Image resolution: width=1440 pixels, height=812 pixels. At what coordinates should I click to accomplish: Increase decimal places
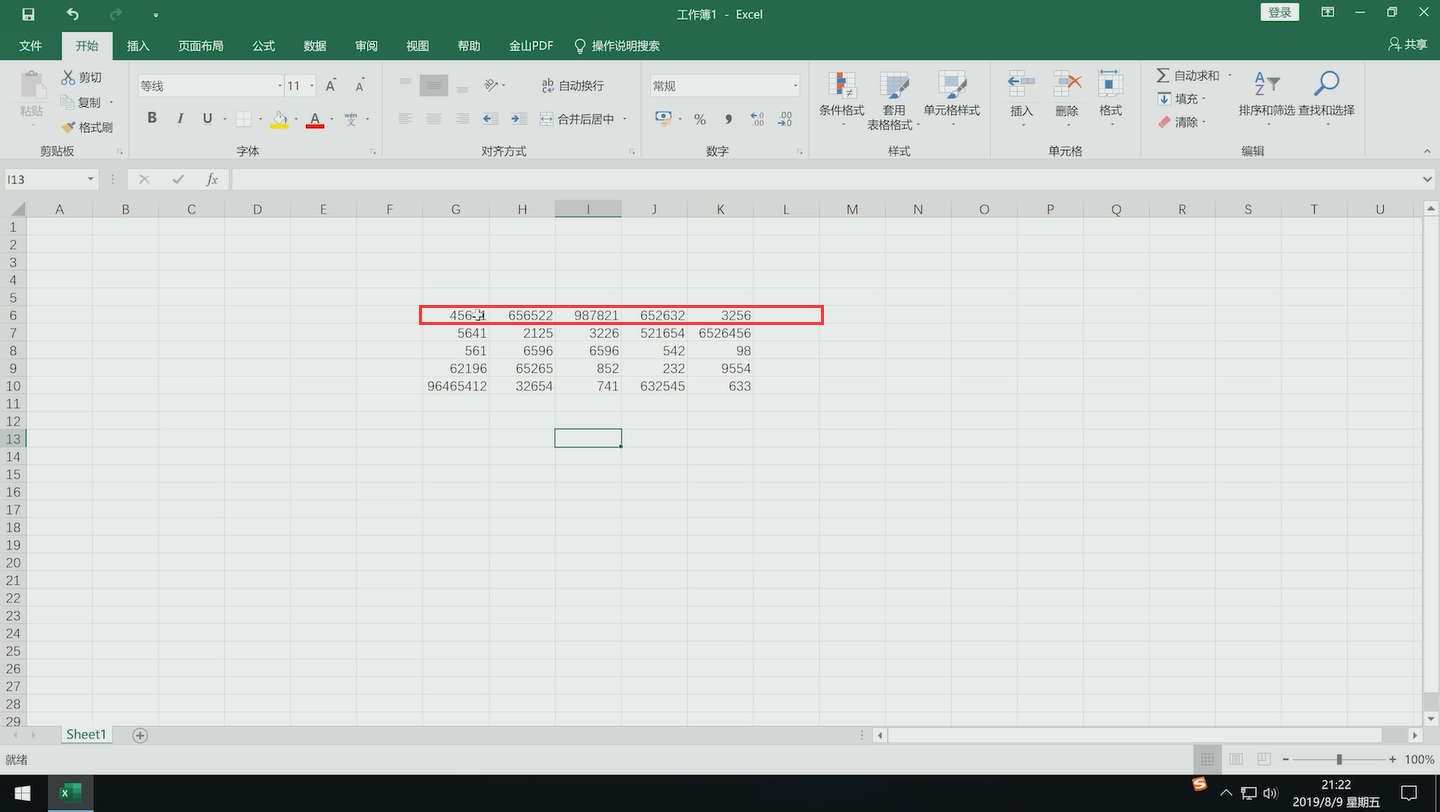757,119
